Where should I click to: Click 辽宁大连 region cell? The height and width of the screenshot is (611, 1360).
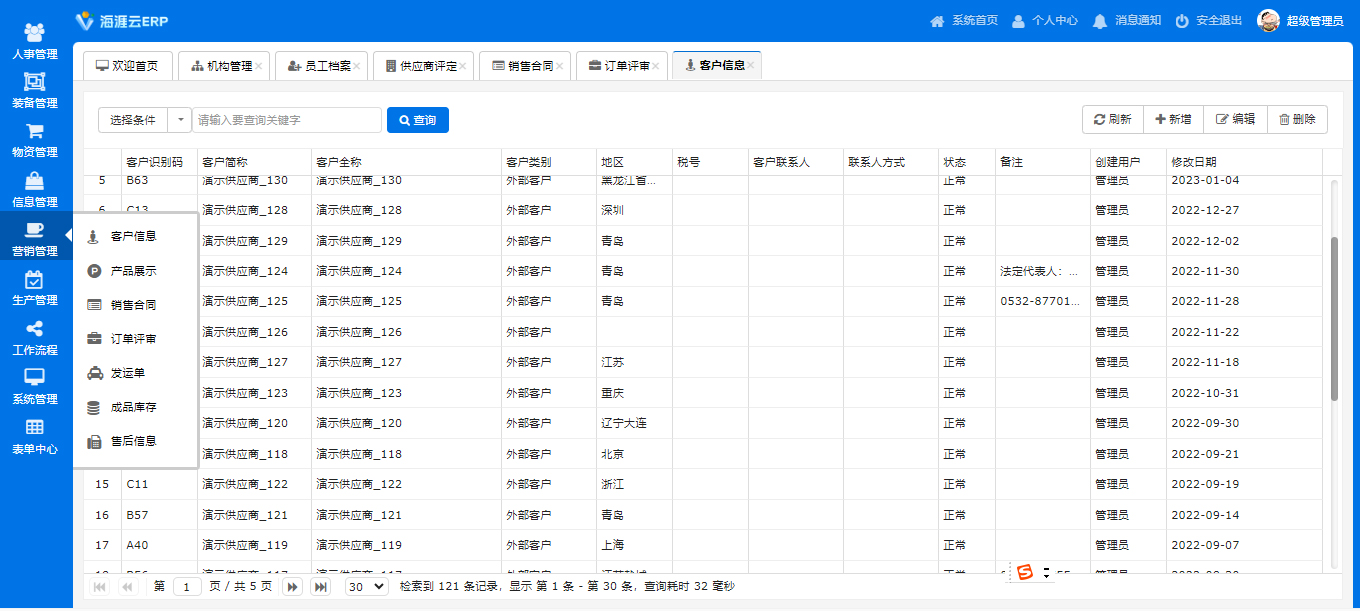(x=634, y=423)
